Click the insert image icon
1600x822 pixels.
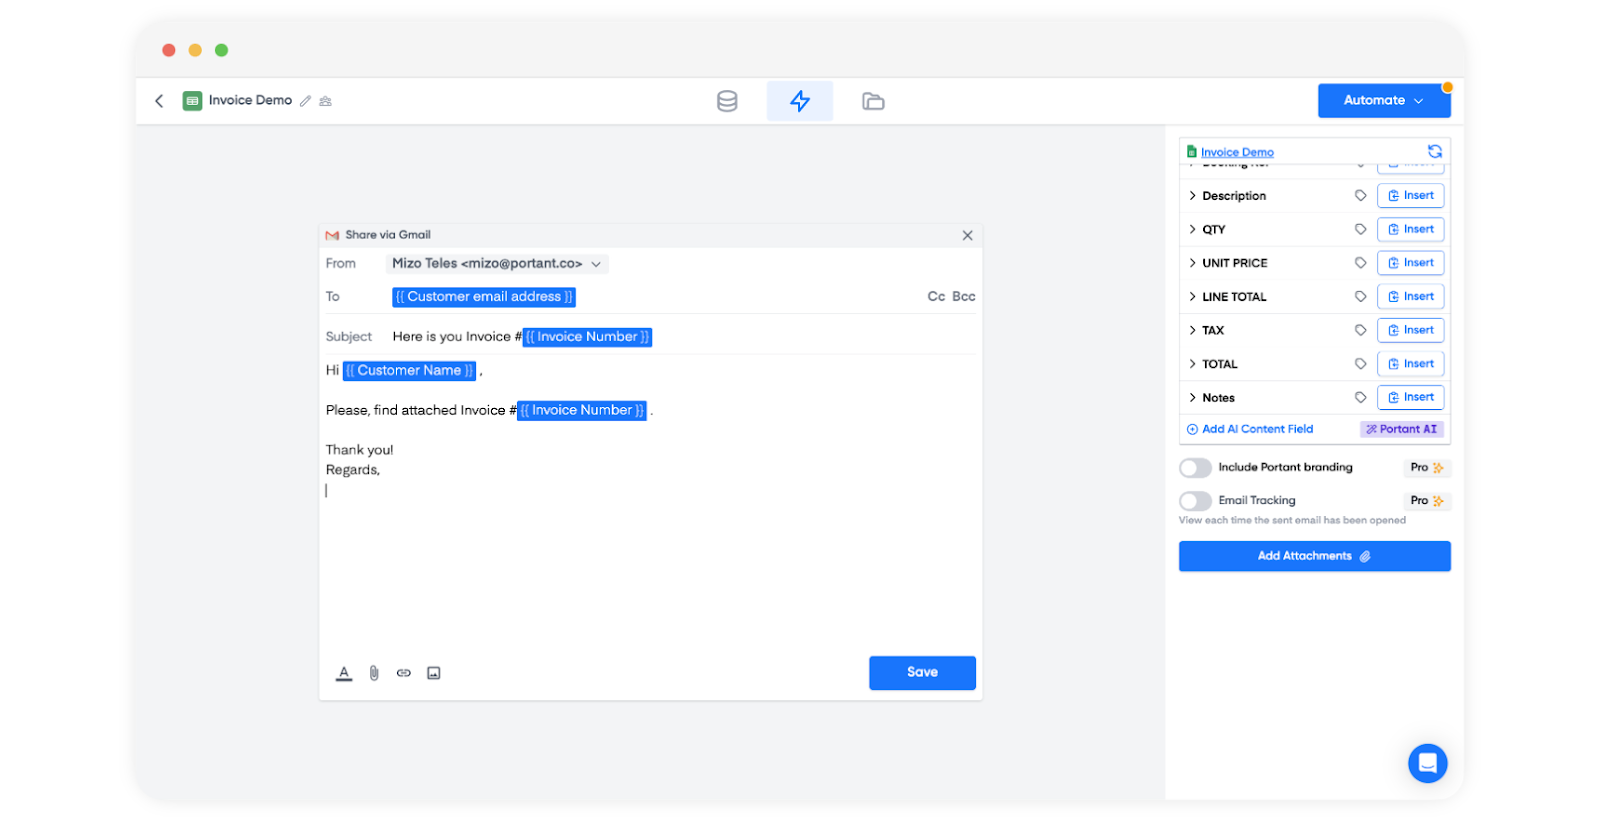coord(434,673)
